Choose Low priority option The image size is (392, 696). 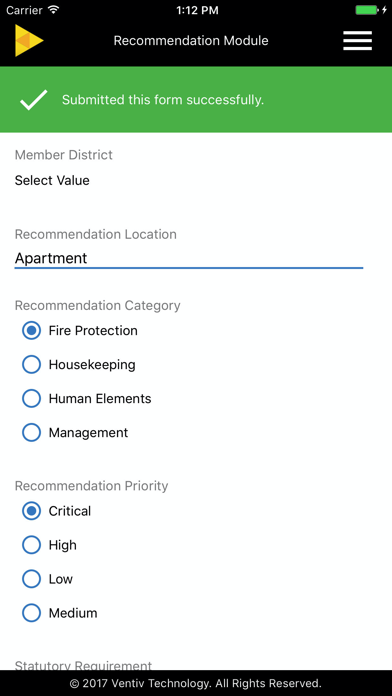pos(32,579)
